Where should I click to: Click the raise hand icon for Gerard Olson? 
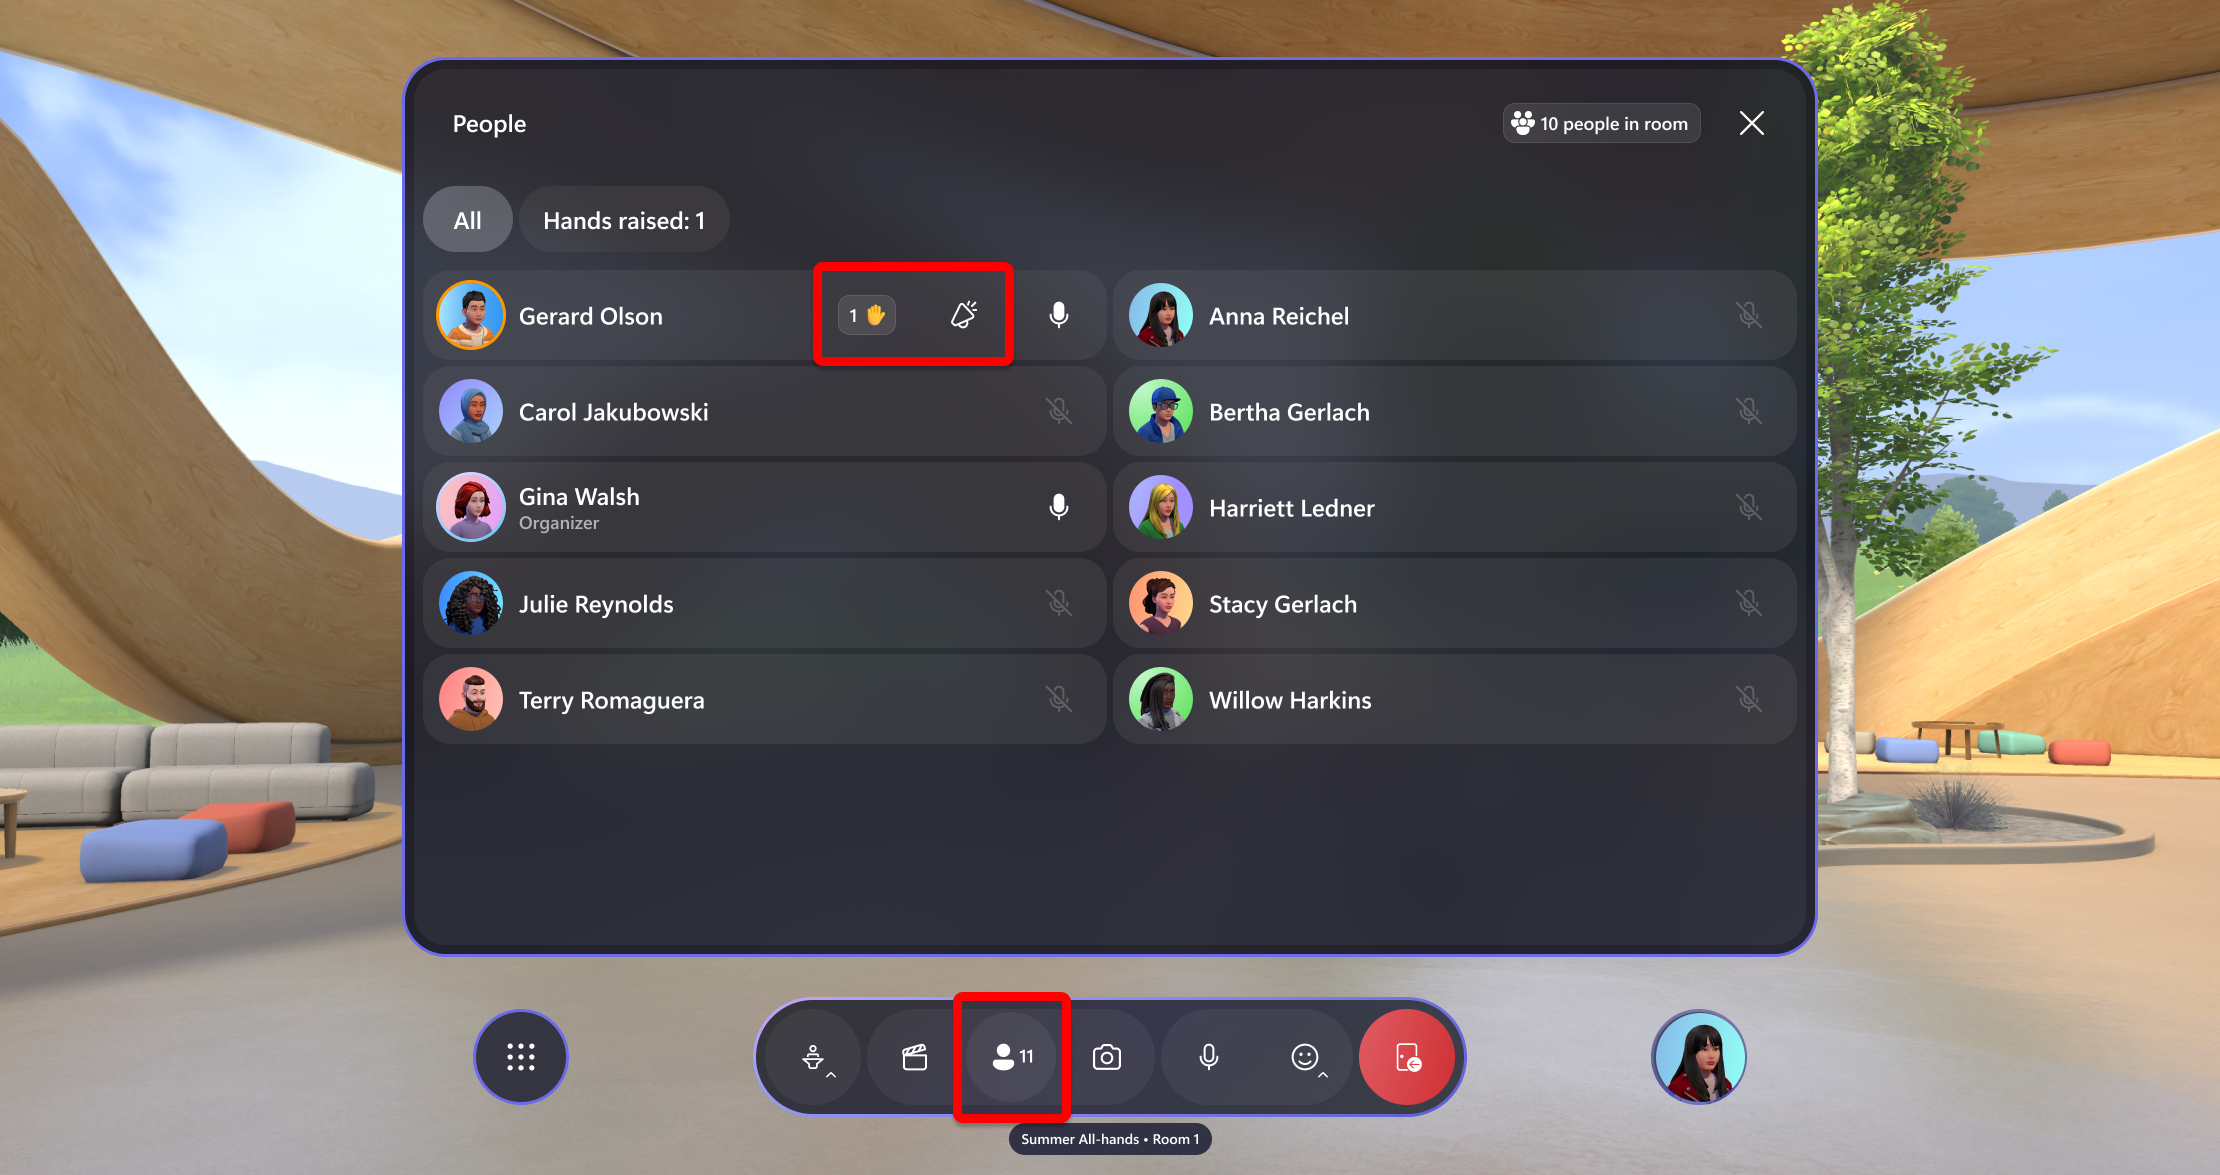pos(868,313)
